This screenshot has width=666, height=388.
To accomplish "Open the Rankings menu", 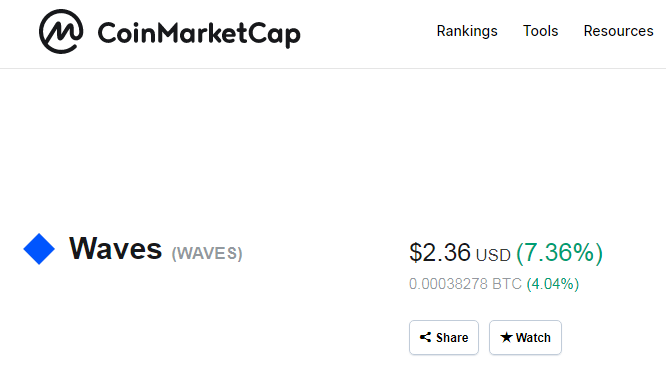I will pos(467,31).
